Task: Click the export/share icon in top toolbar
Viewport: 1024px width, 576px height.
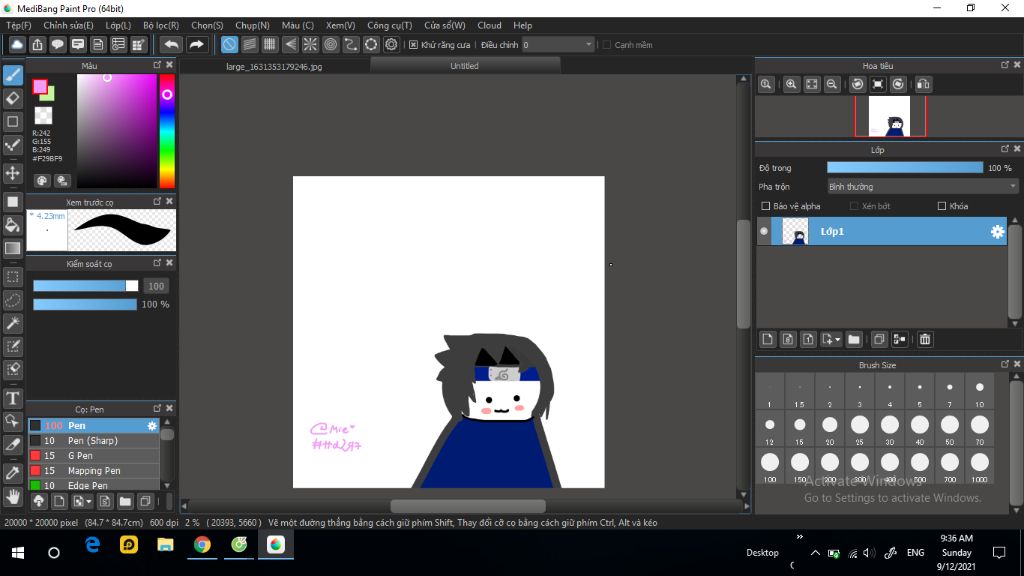Action: pos(37,44)
